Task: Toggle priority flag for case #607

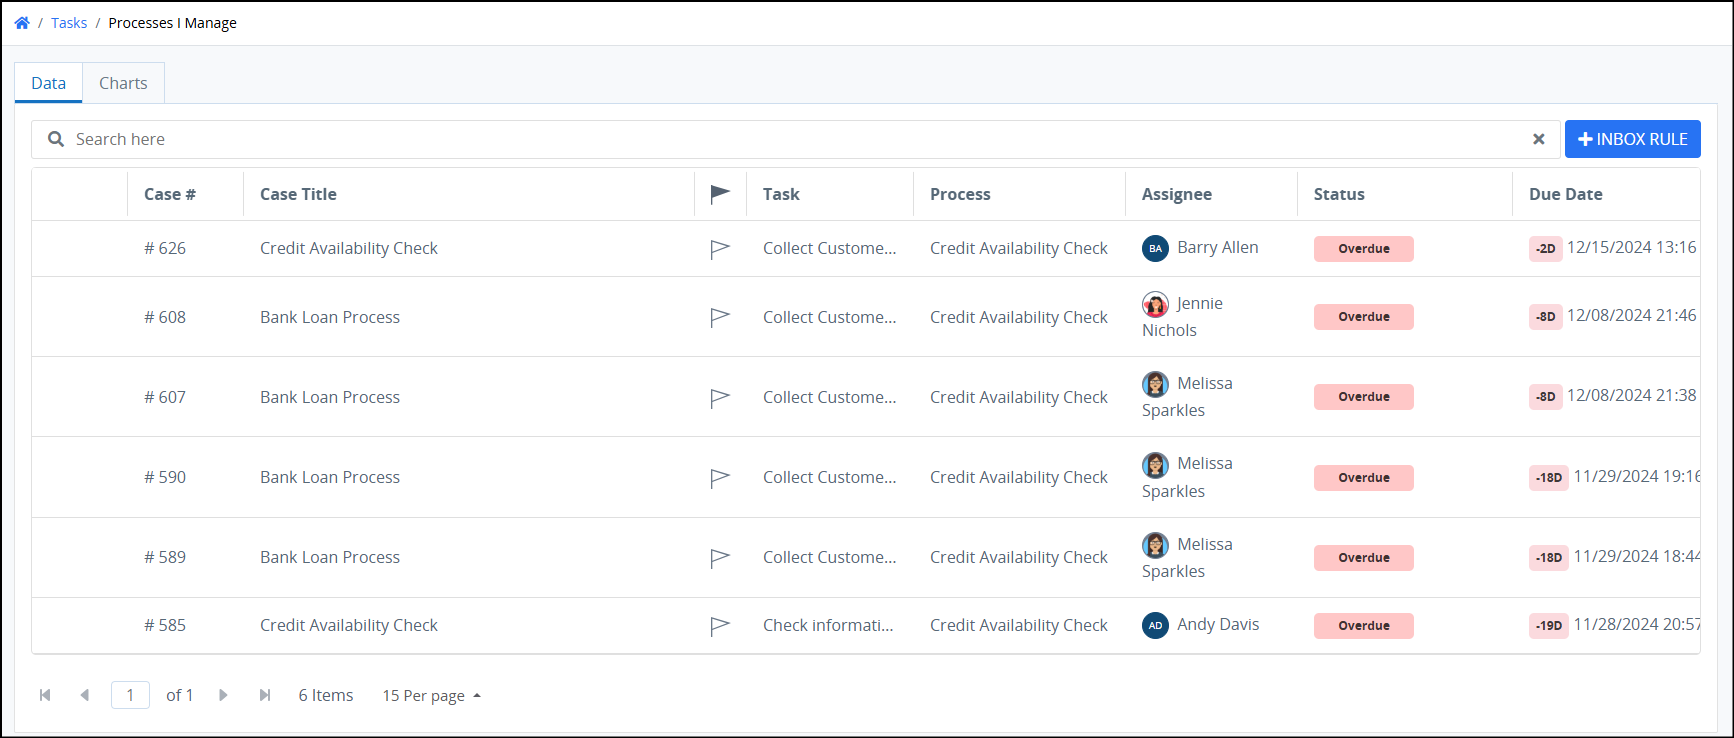Action: tap(720, 398)
